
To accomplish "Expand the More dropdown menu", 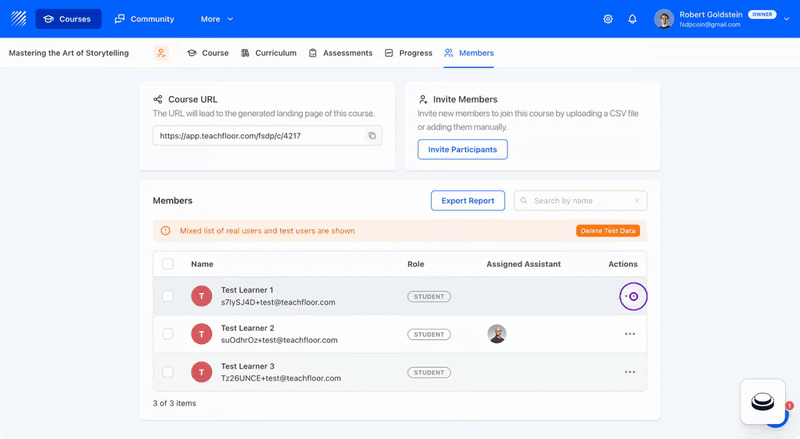I will tap(217, 19).
